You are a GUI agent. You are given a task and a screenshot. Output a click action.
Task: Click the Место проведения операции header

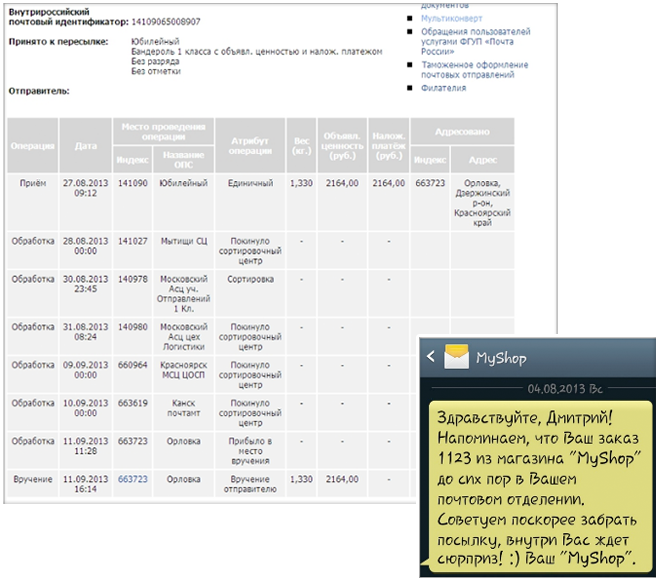(162, 131)
